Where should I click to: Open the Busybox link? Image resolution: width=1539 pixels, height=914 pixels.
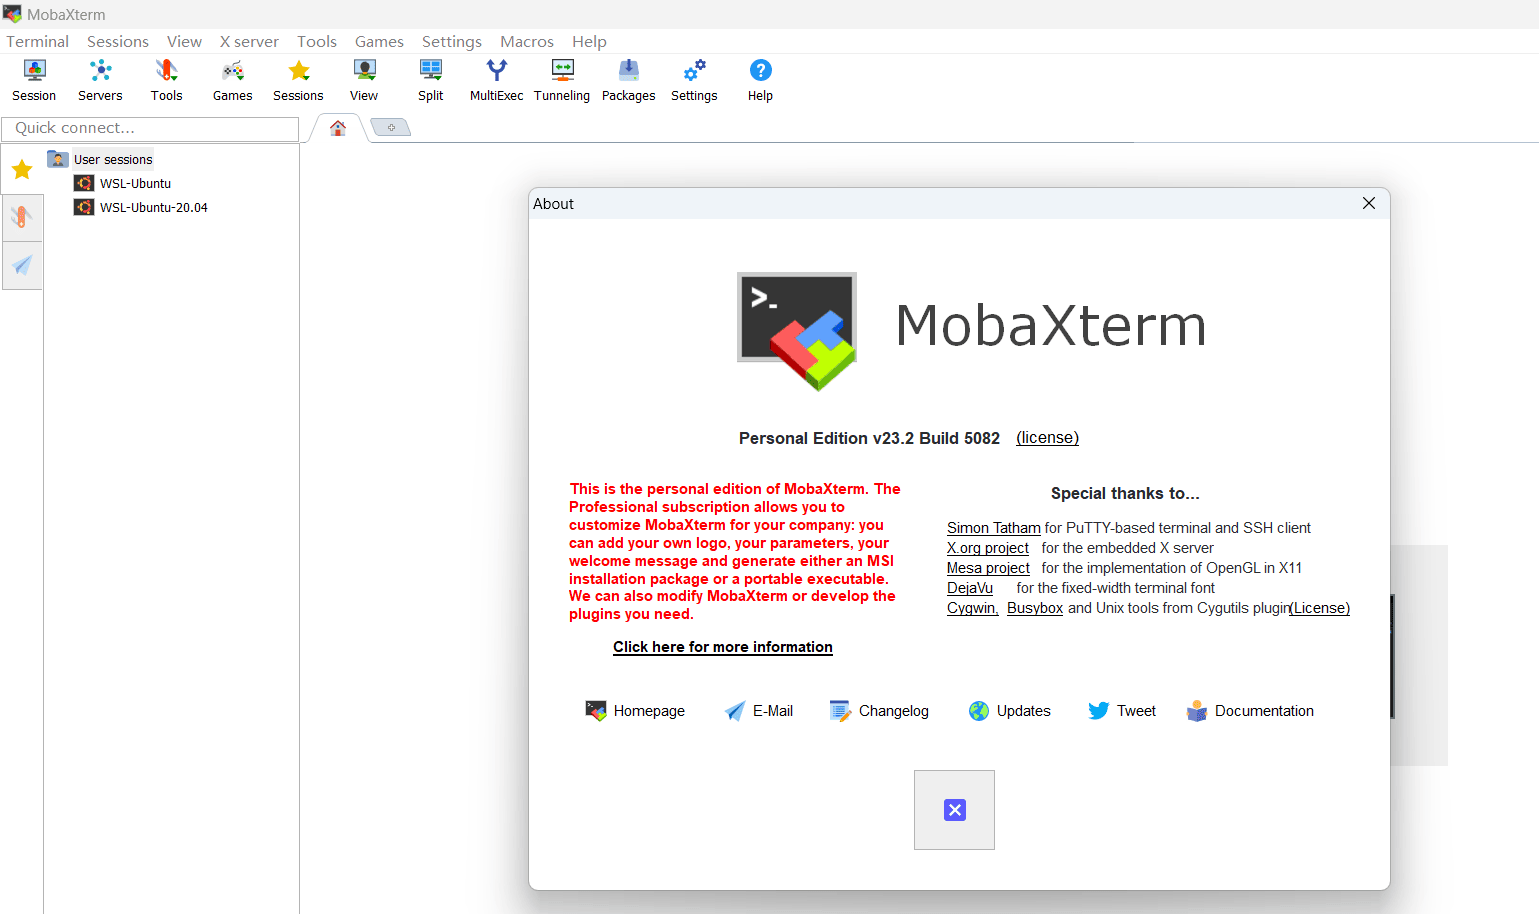[x=1034, y=608]
